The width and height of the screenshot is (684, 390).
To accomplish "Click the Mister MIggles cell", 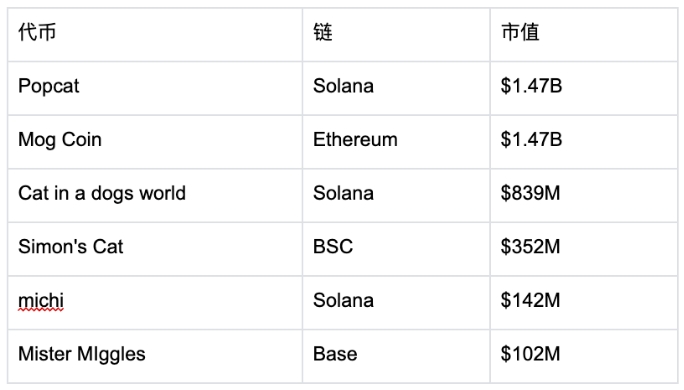I will click(155, 356).
